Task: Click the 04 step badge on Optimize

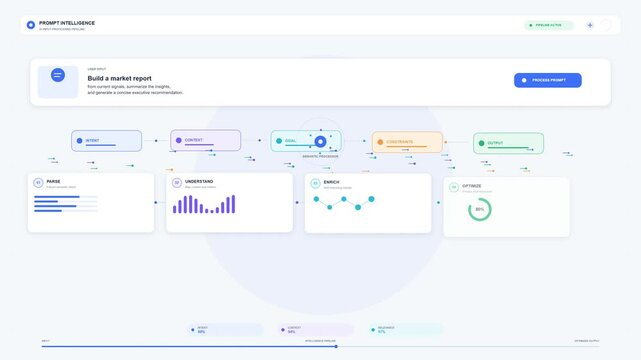Action: pyautogui.click(x=454, y=187)
